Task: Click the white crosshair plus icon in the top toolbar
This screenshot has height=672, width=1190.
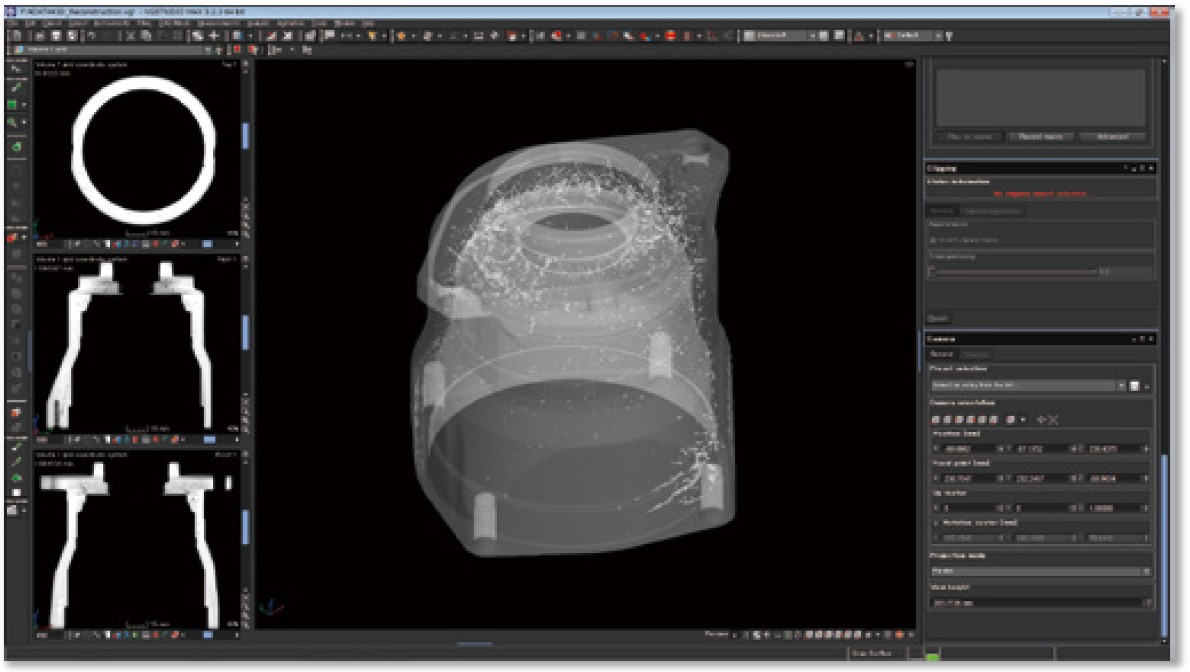Action: click(x=214, y=36)
